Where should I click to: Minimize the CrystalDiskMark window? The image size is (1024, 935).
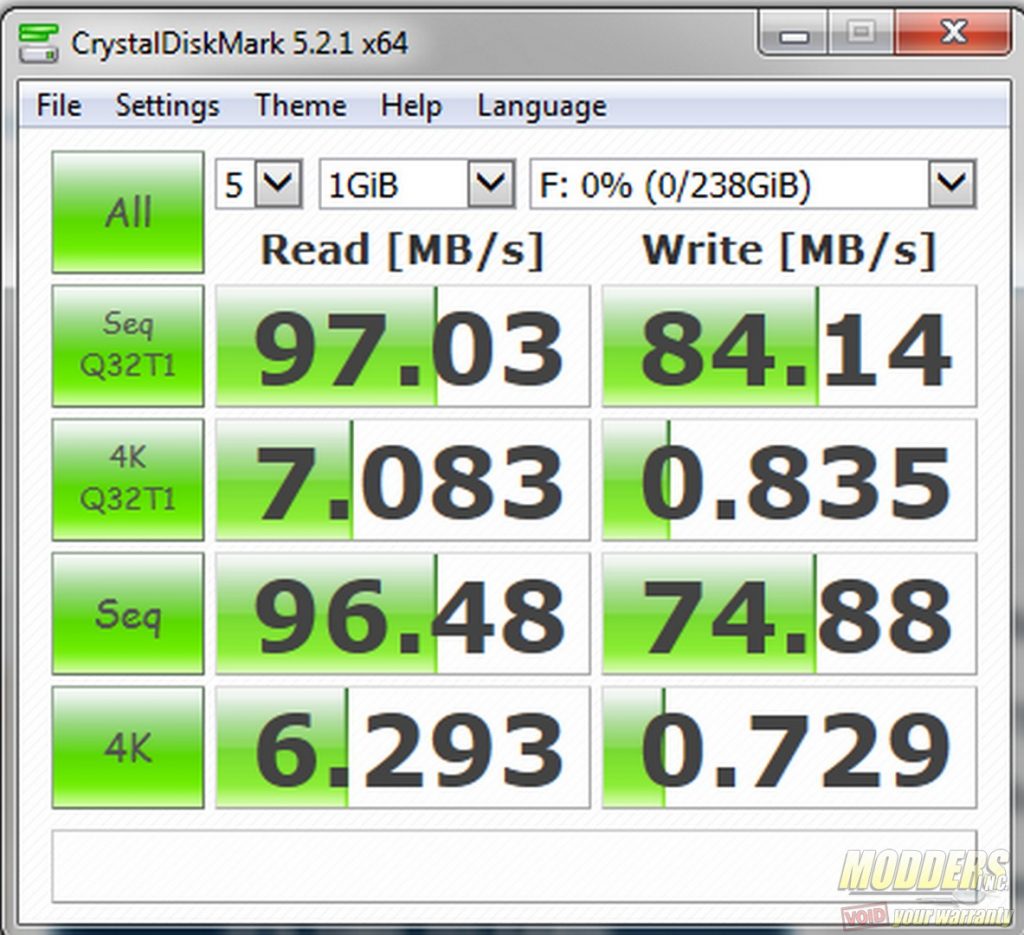794,34
